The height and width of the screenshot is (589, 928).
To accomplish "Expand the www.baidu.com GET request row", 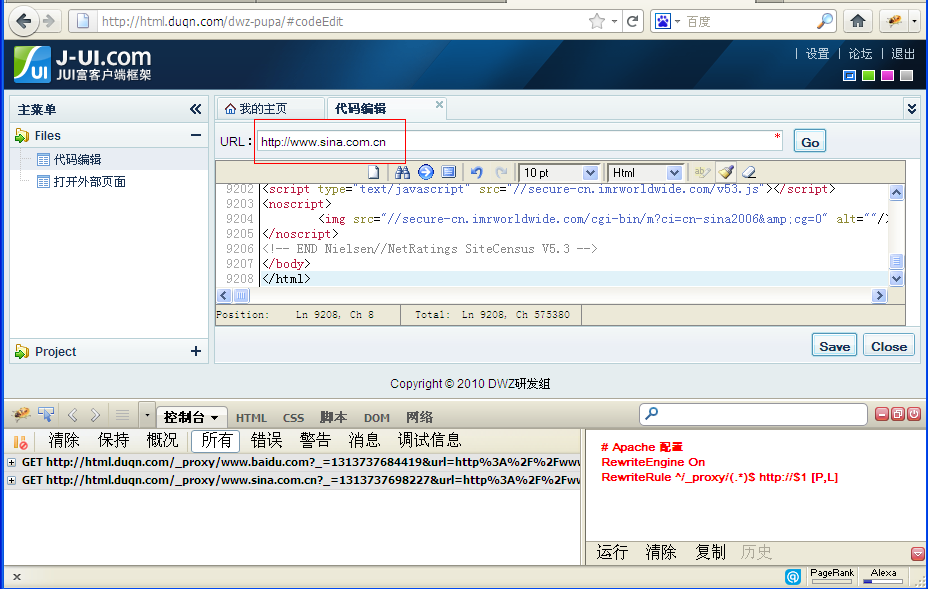I will coord(11,462).
